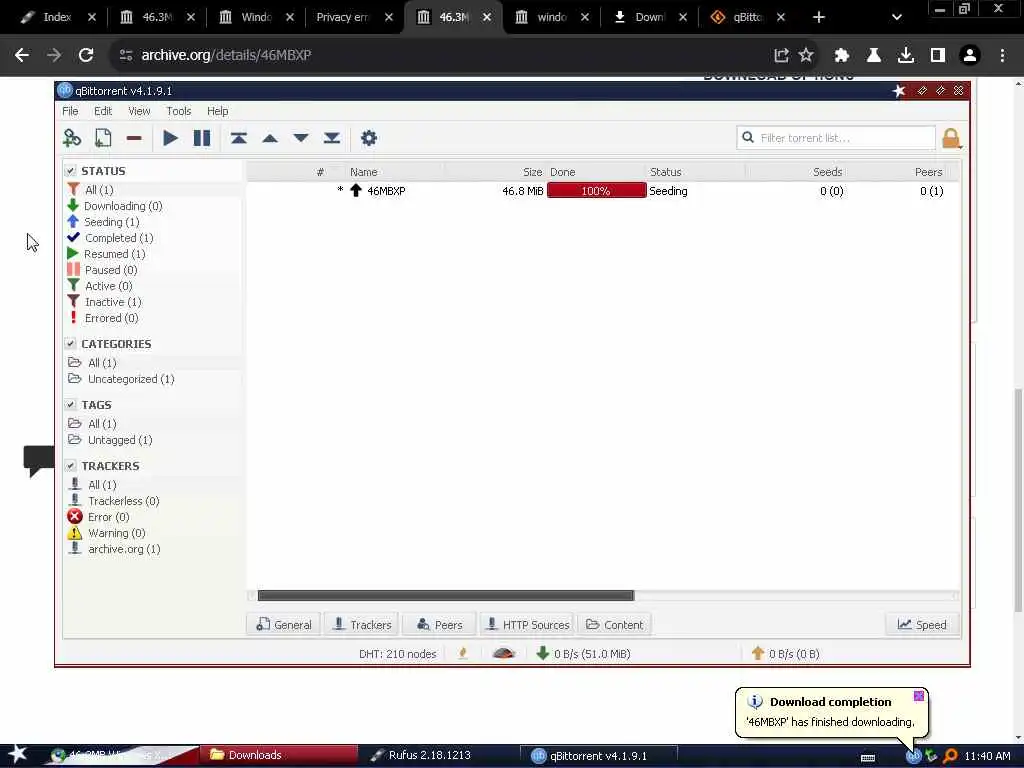
Task: Click the red Delete torrent icon
Action: pos(134,138)
